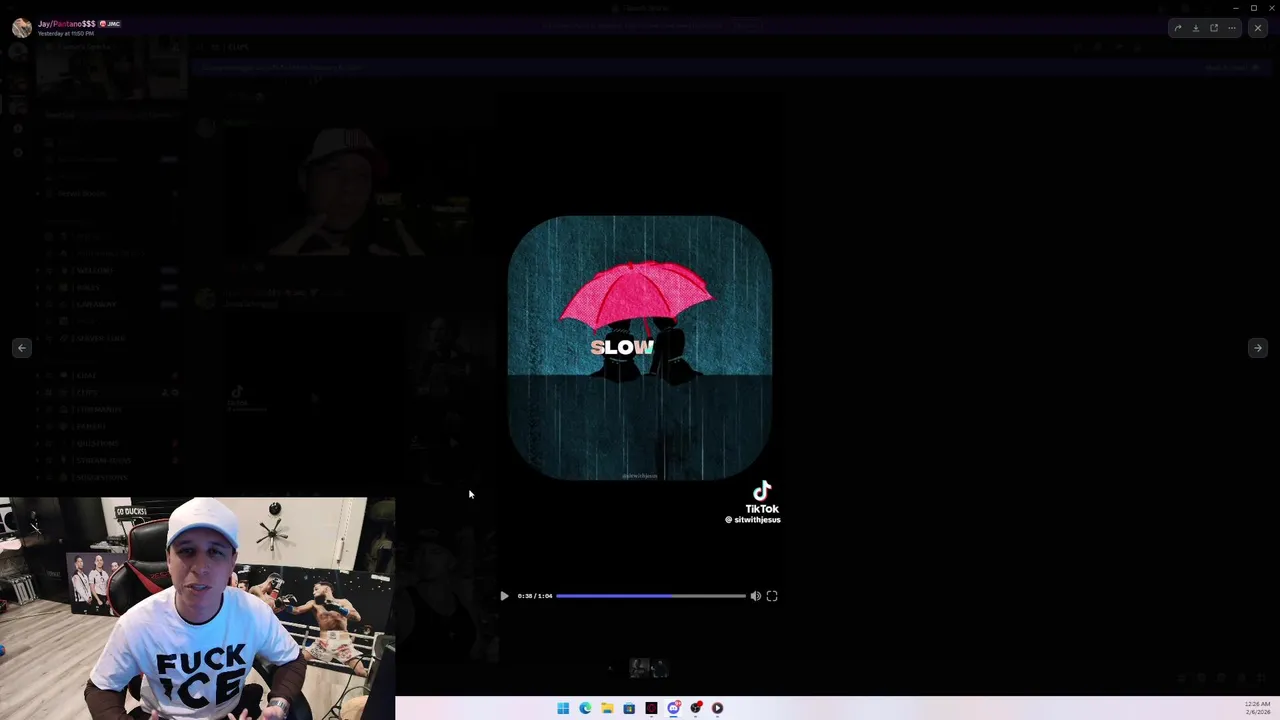The image size is (1280, 720).
Task: Click the taskbar clock and date
Action: click(x=1257, y=708)
